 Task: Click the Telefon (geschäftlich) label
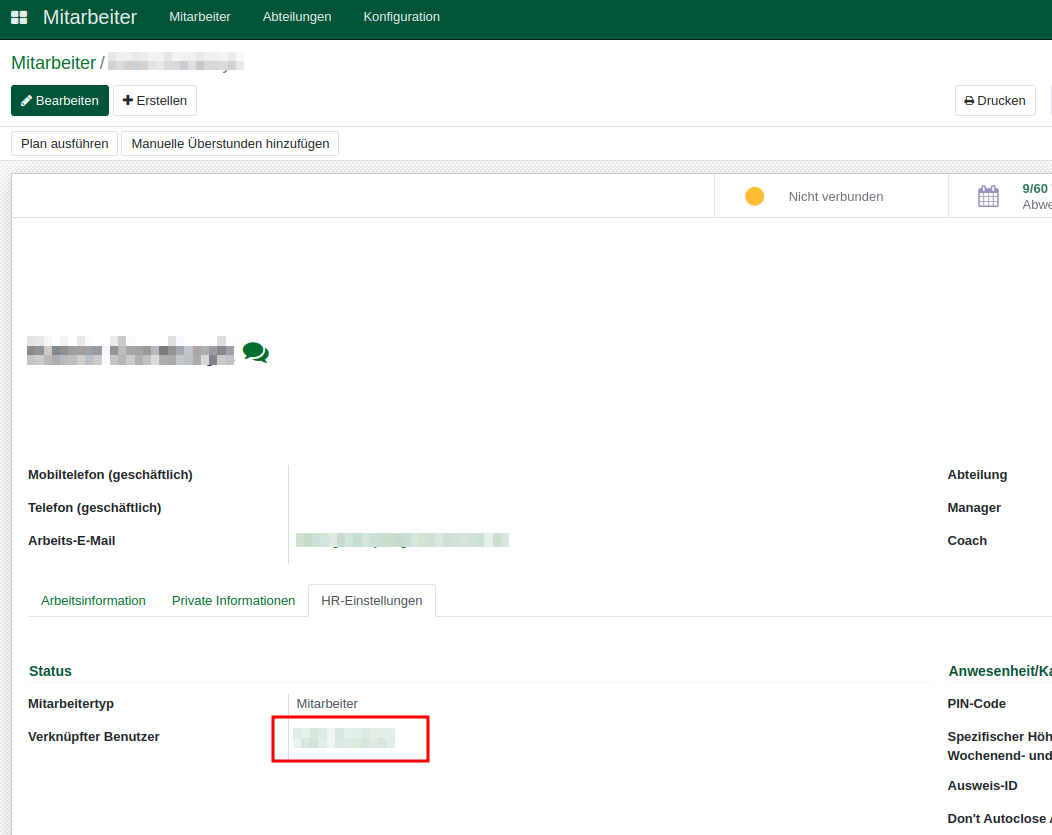(95, 508)
